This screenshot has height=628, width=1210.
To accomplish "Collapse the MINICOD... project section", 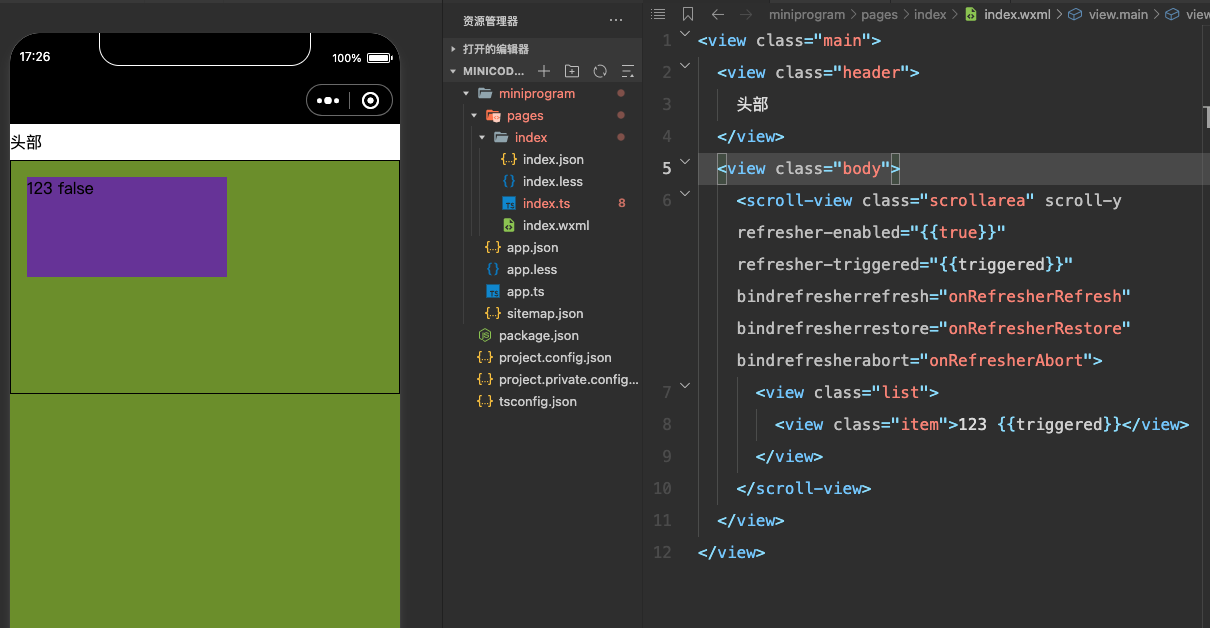I will 453,71.
